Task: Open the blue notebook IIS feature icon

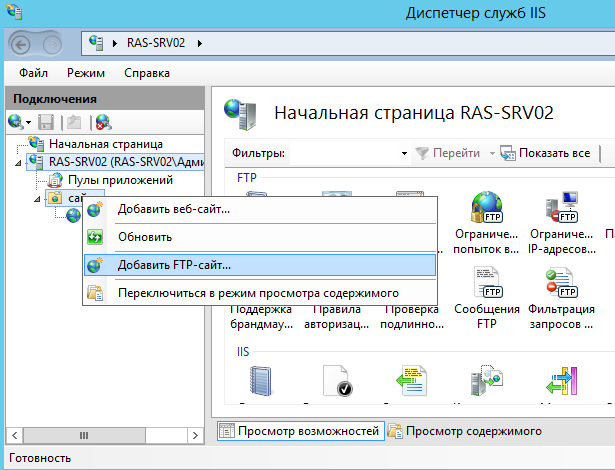Action: (x=261, y=381)
